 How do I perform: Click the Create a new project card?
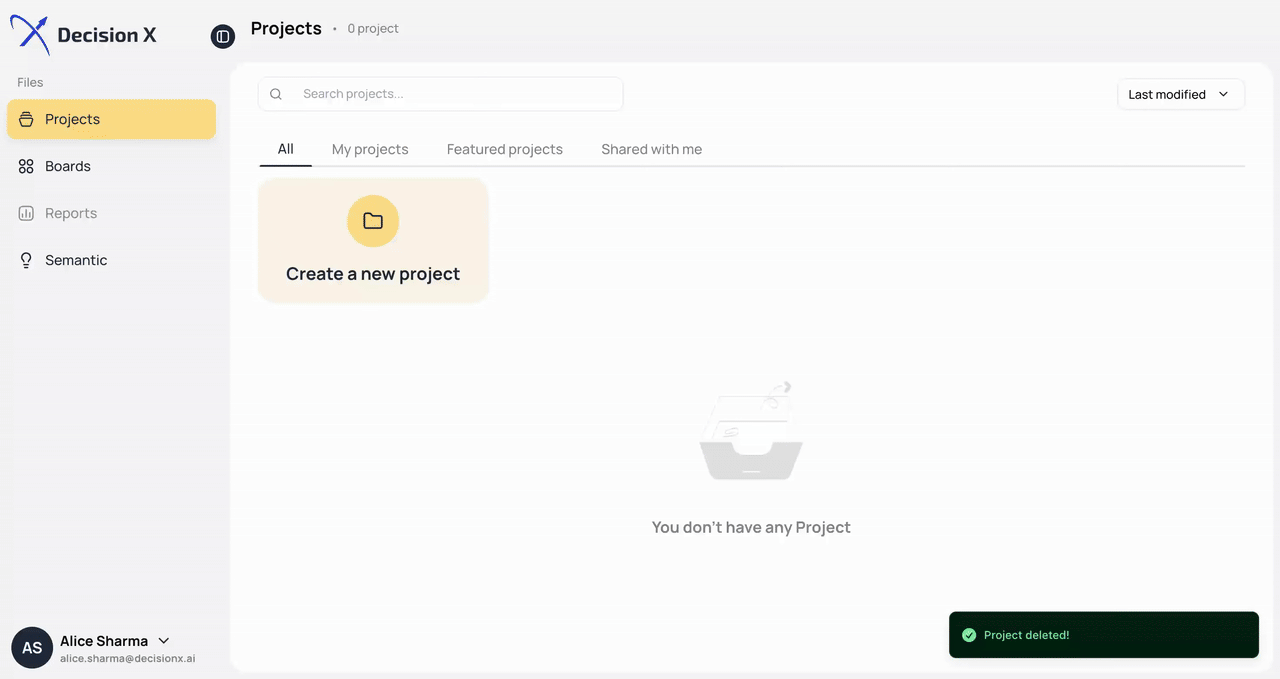[x=373, y=240]
